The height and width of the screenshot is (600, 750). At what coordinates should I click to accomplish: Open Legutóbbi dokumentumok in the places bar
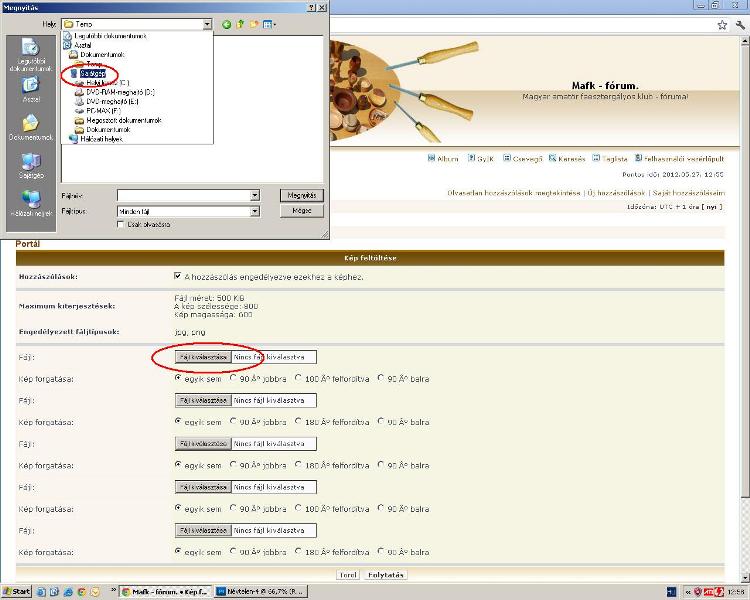point(31,51)
